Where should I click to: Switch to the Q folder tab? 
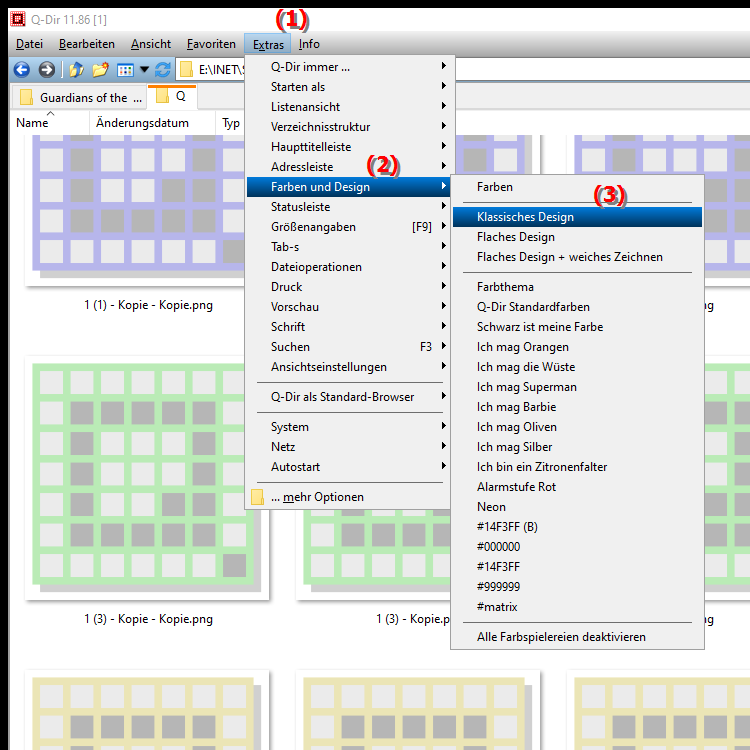coord(172,96)
